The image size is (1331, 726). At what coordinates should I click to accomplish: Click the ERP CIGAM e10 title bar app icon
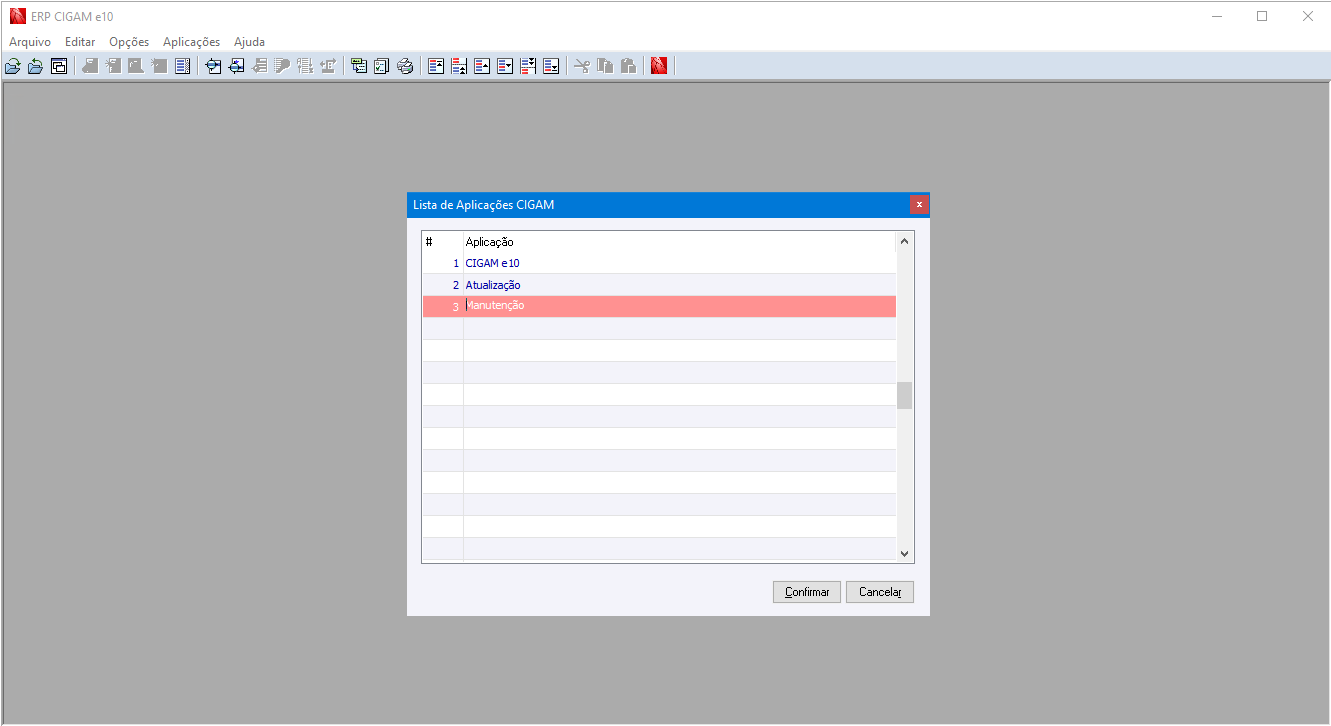click(x=17, y=16)
